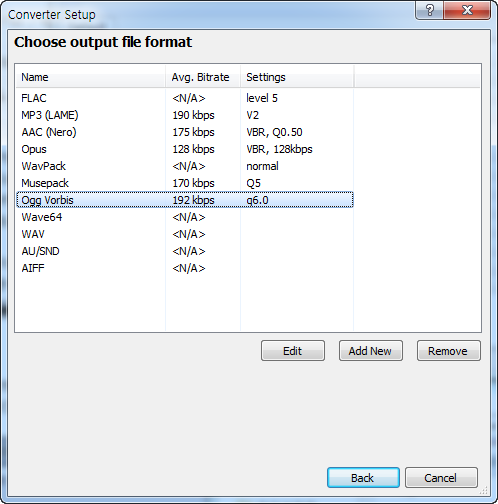Cancel the Converter Setup dialog
498x504 pixels.
click(441, 478)
